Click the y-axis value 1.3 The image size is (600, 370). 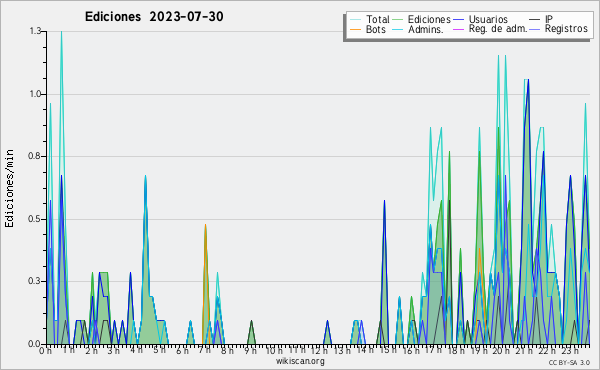tap(35, 31)
